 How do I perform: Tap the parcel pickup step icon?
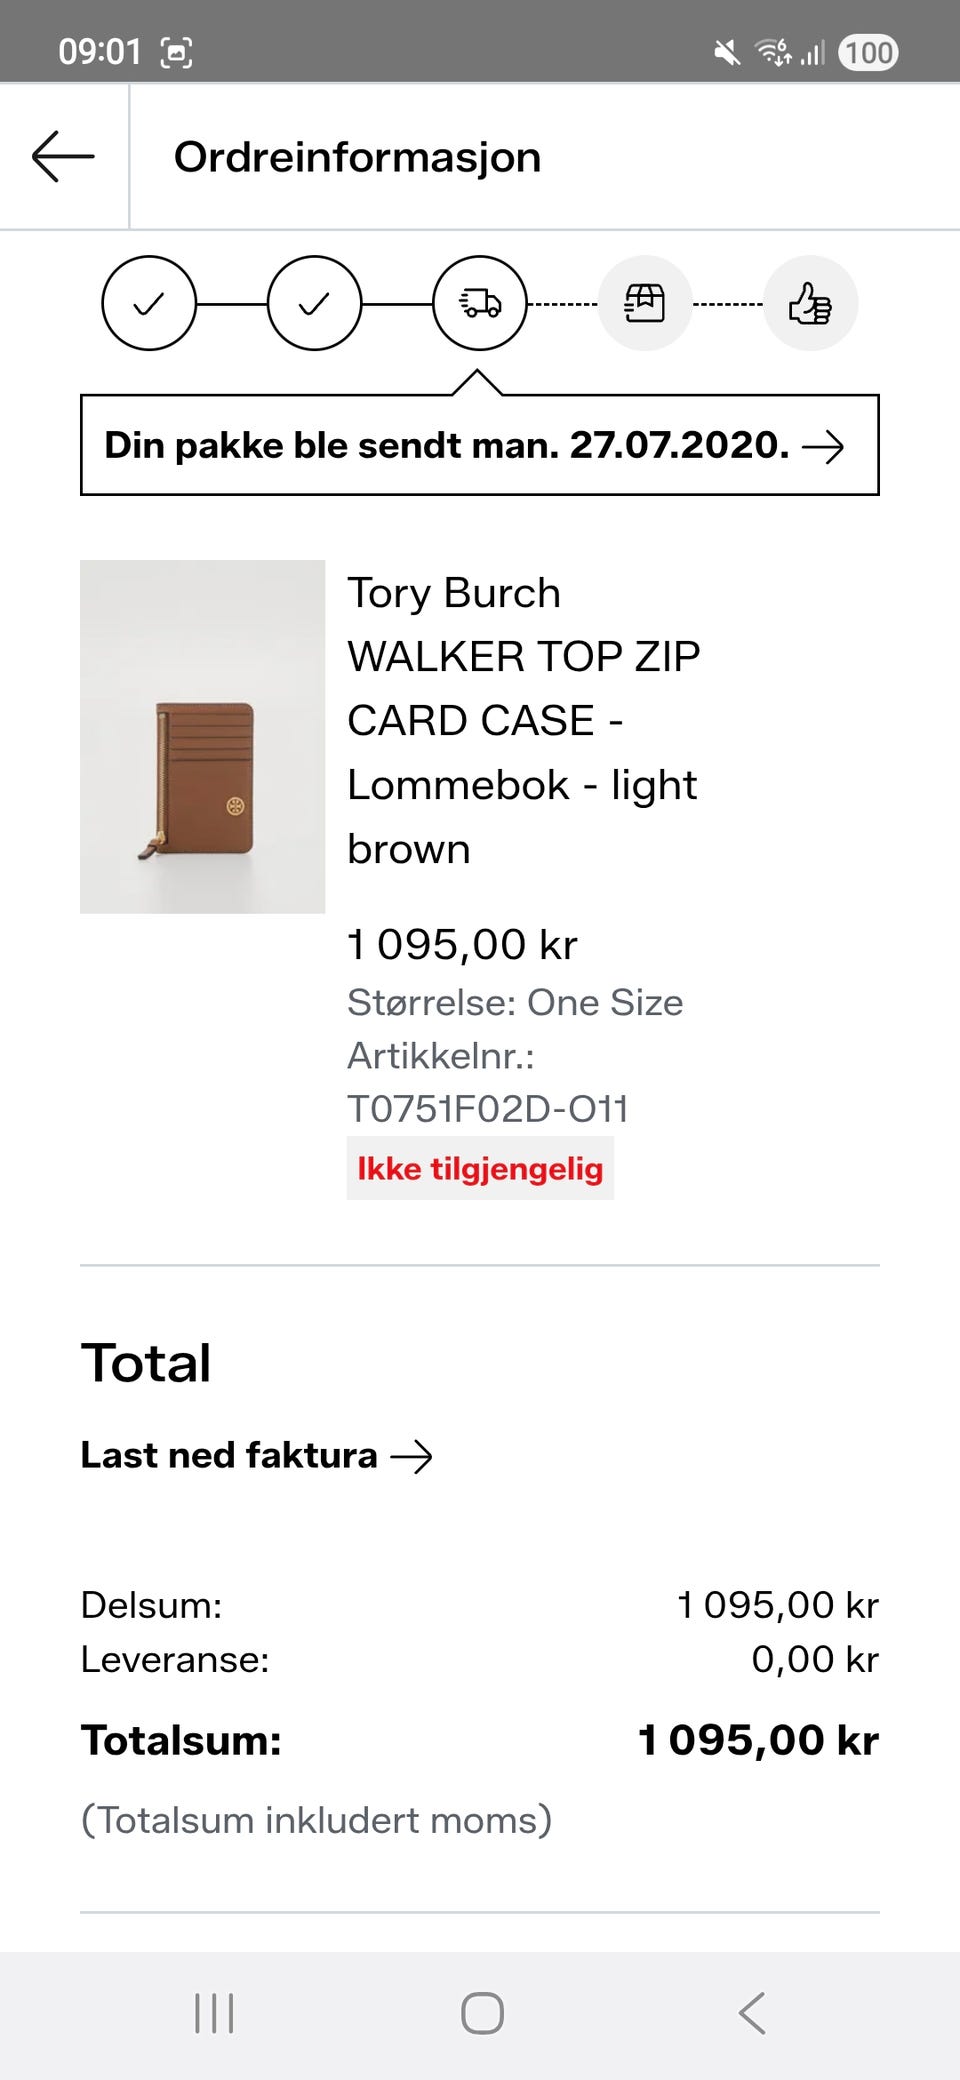[645, 303]
